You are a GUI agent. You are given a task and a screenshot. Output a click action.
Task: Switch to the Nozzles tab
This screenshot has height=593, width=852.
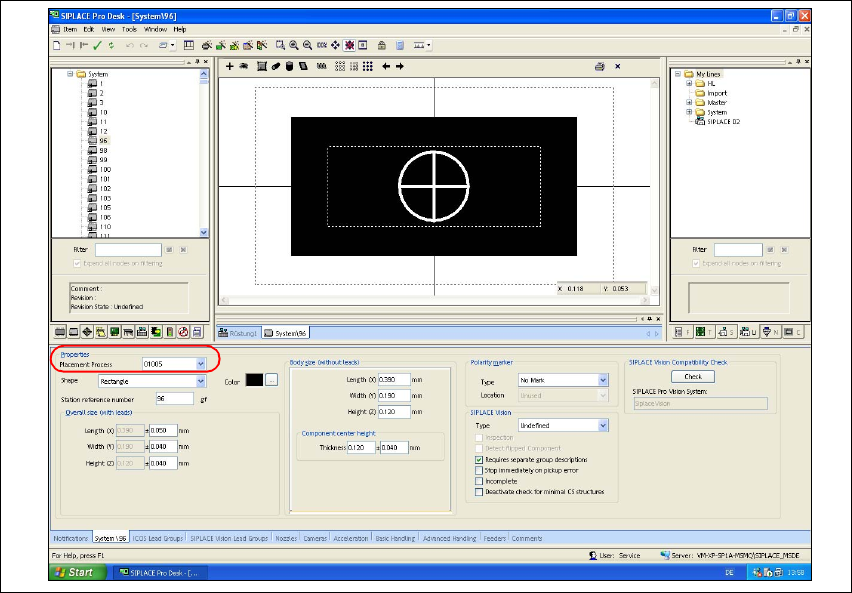point(286,538)
